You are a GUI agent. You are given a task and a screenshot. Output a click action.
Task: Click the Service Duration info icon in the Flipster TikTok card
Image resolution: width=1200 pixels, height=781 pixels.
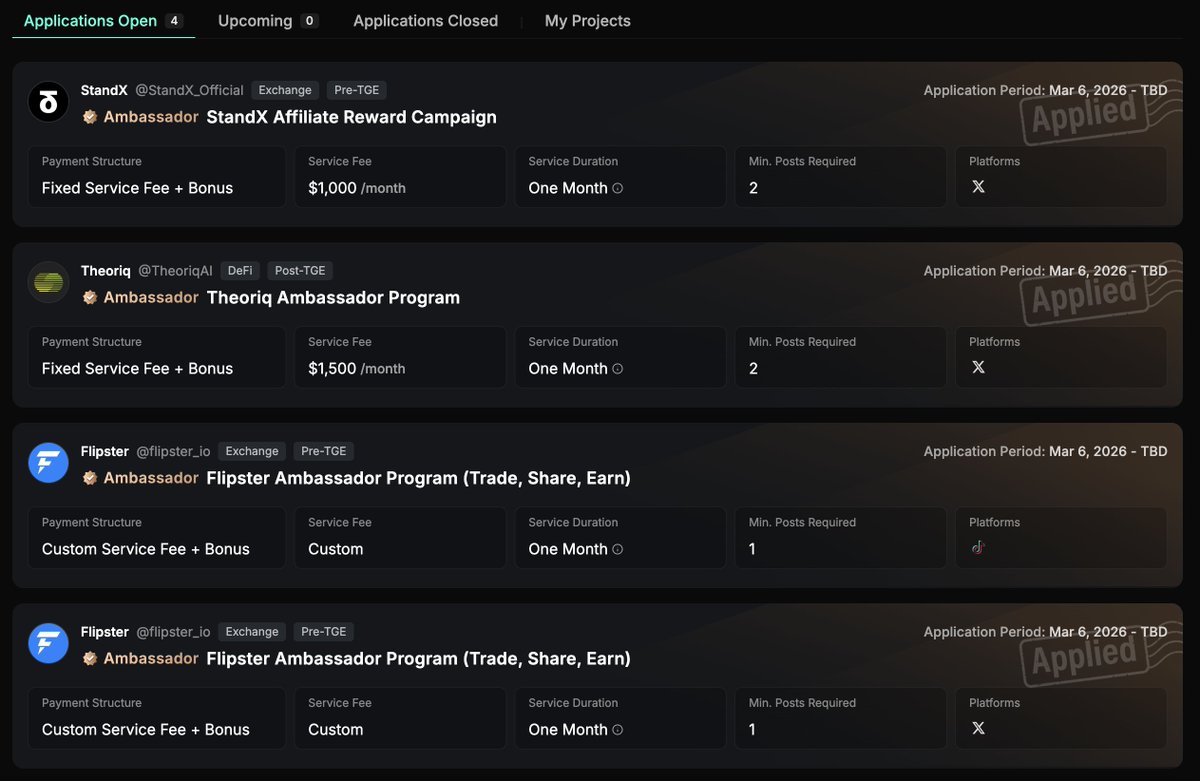617,549
